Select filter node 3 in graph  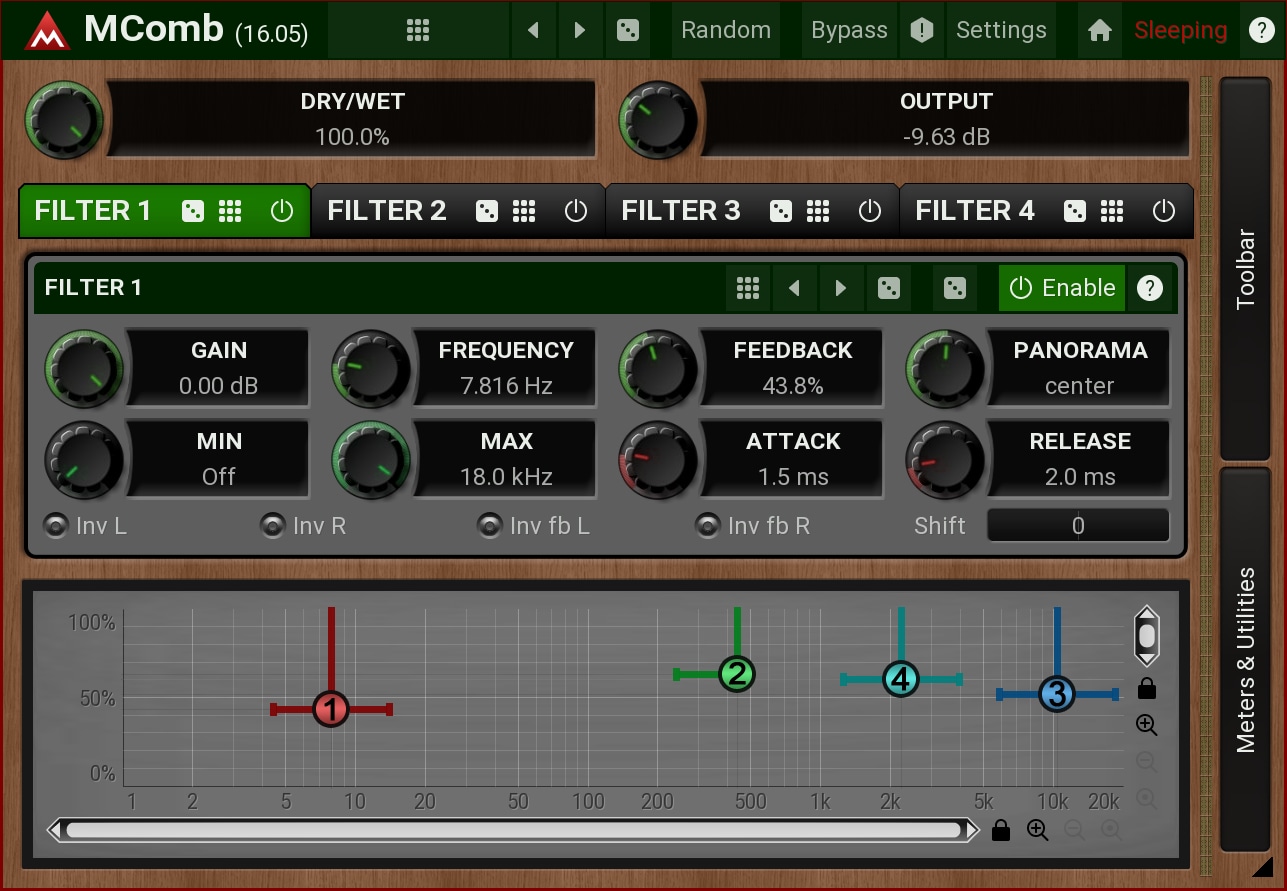click(x=1057, y=693)
